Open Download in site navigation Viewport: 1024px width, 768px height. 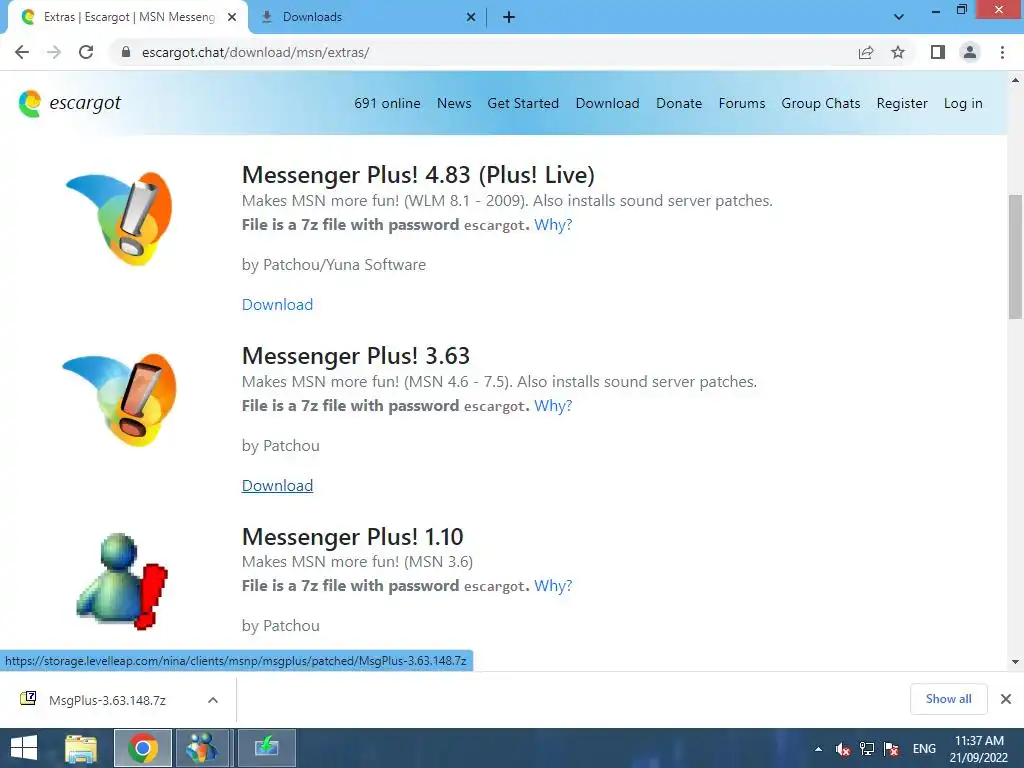pos(607,103)
